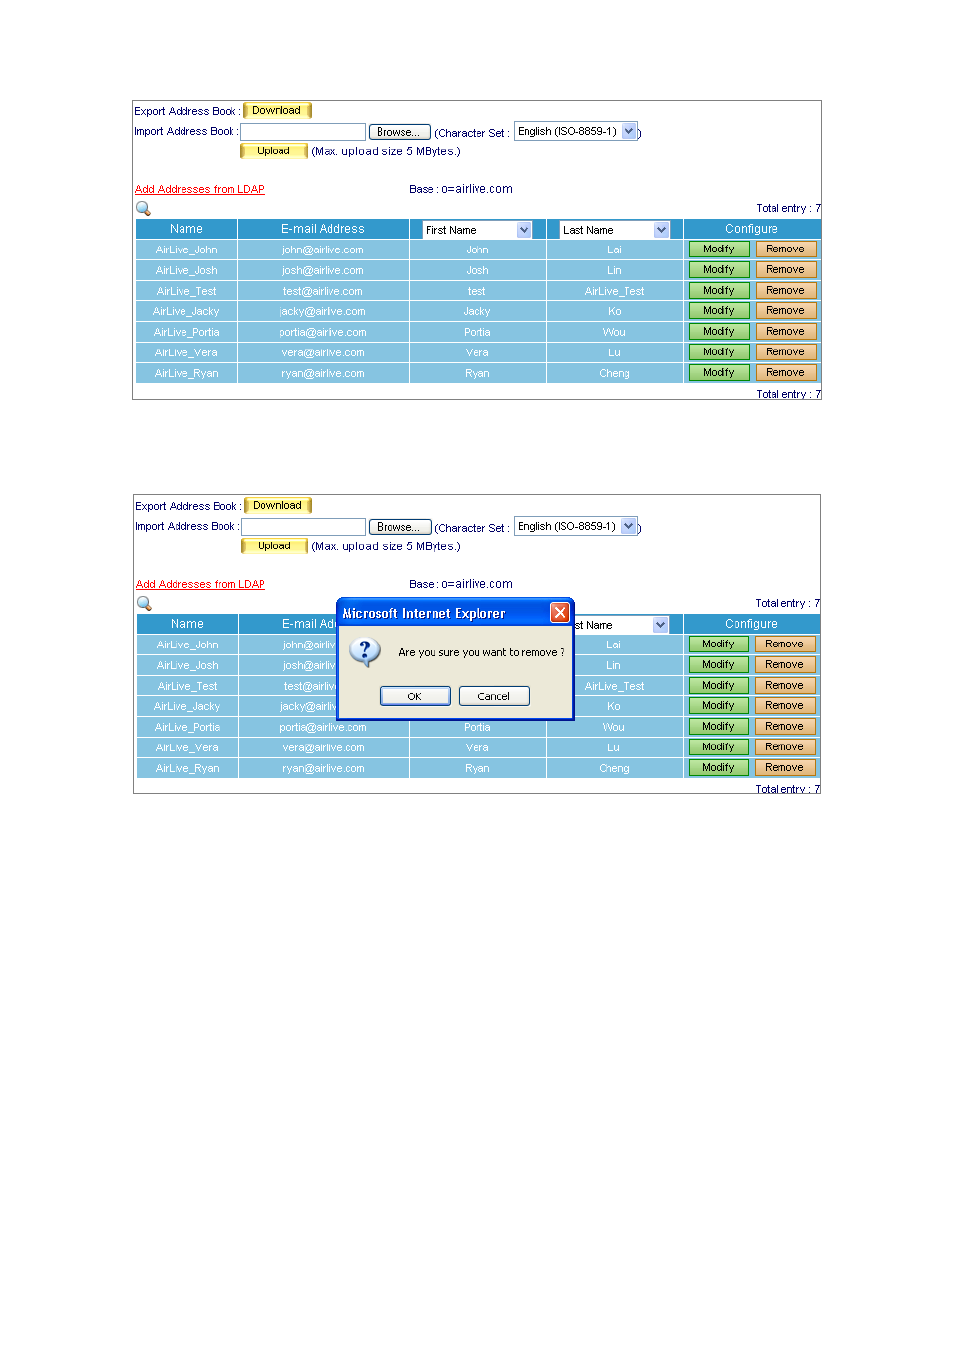Remove AirLive_John entry in lower screenshot
The width and height of the screenshot is (954, 1350).
(785, 644)
